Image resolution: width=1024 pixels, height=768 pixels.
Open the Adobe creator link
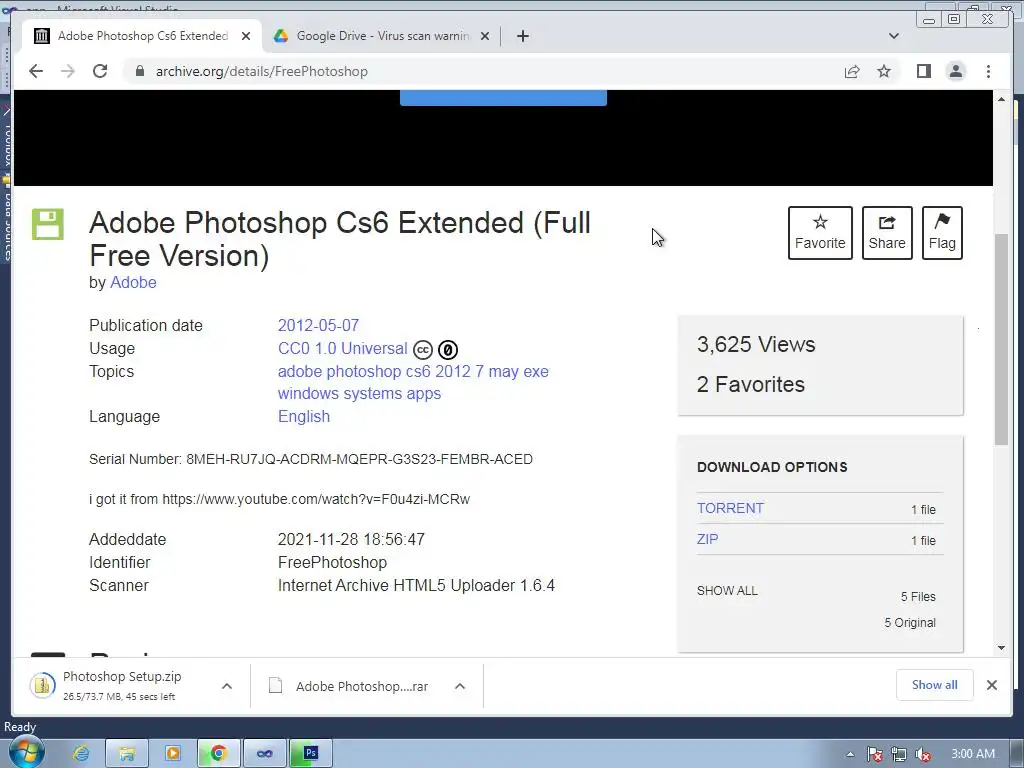pyautogui.click(x=133, y=282)
